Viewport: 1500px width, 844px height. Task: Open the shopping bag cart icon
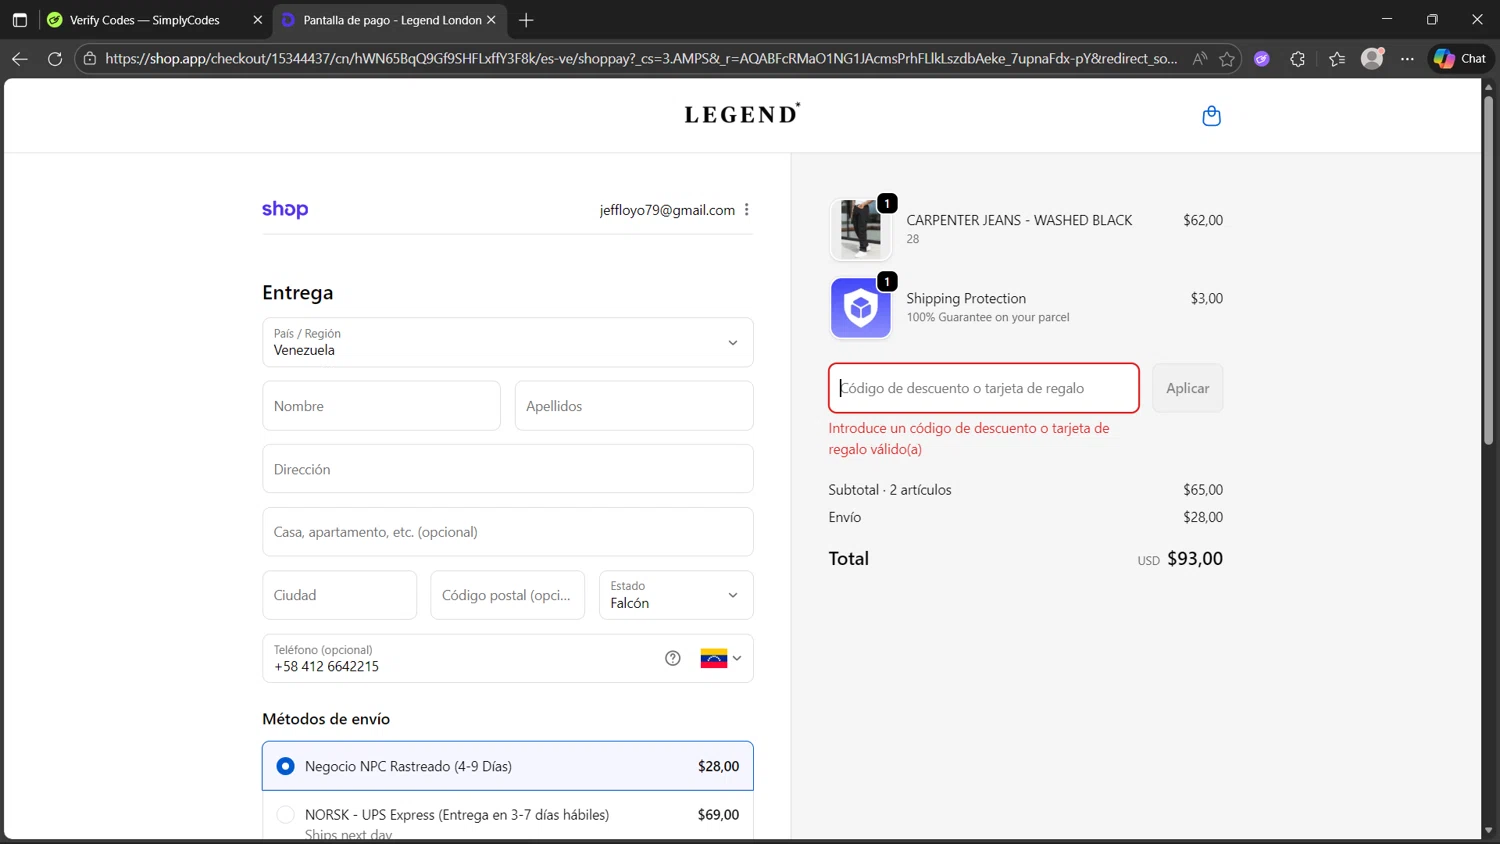pos(1211,116)
